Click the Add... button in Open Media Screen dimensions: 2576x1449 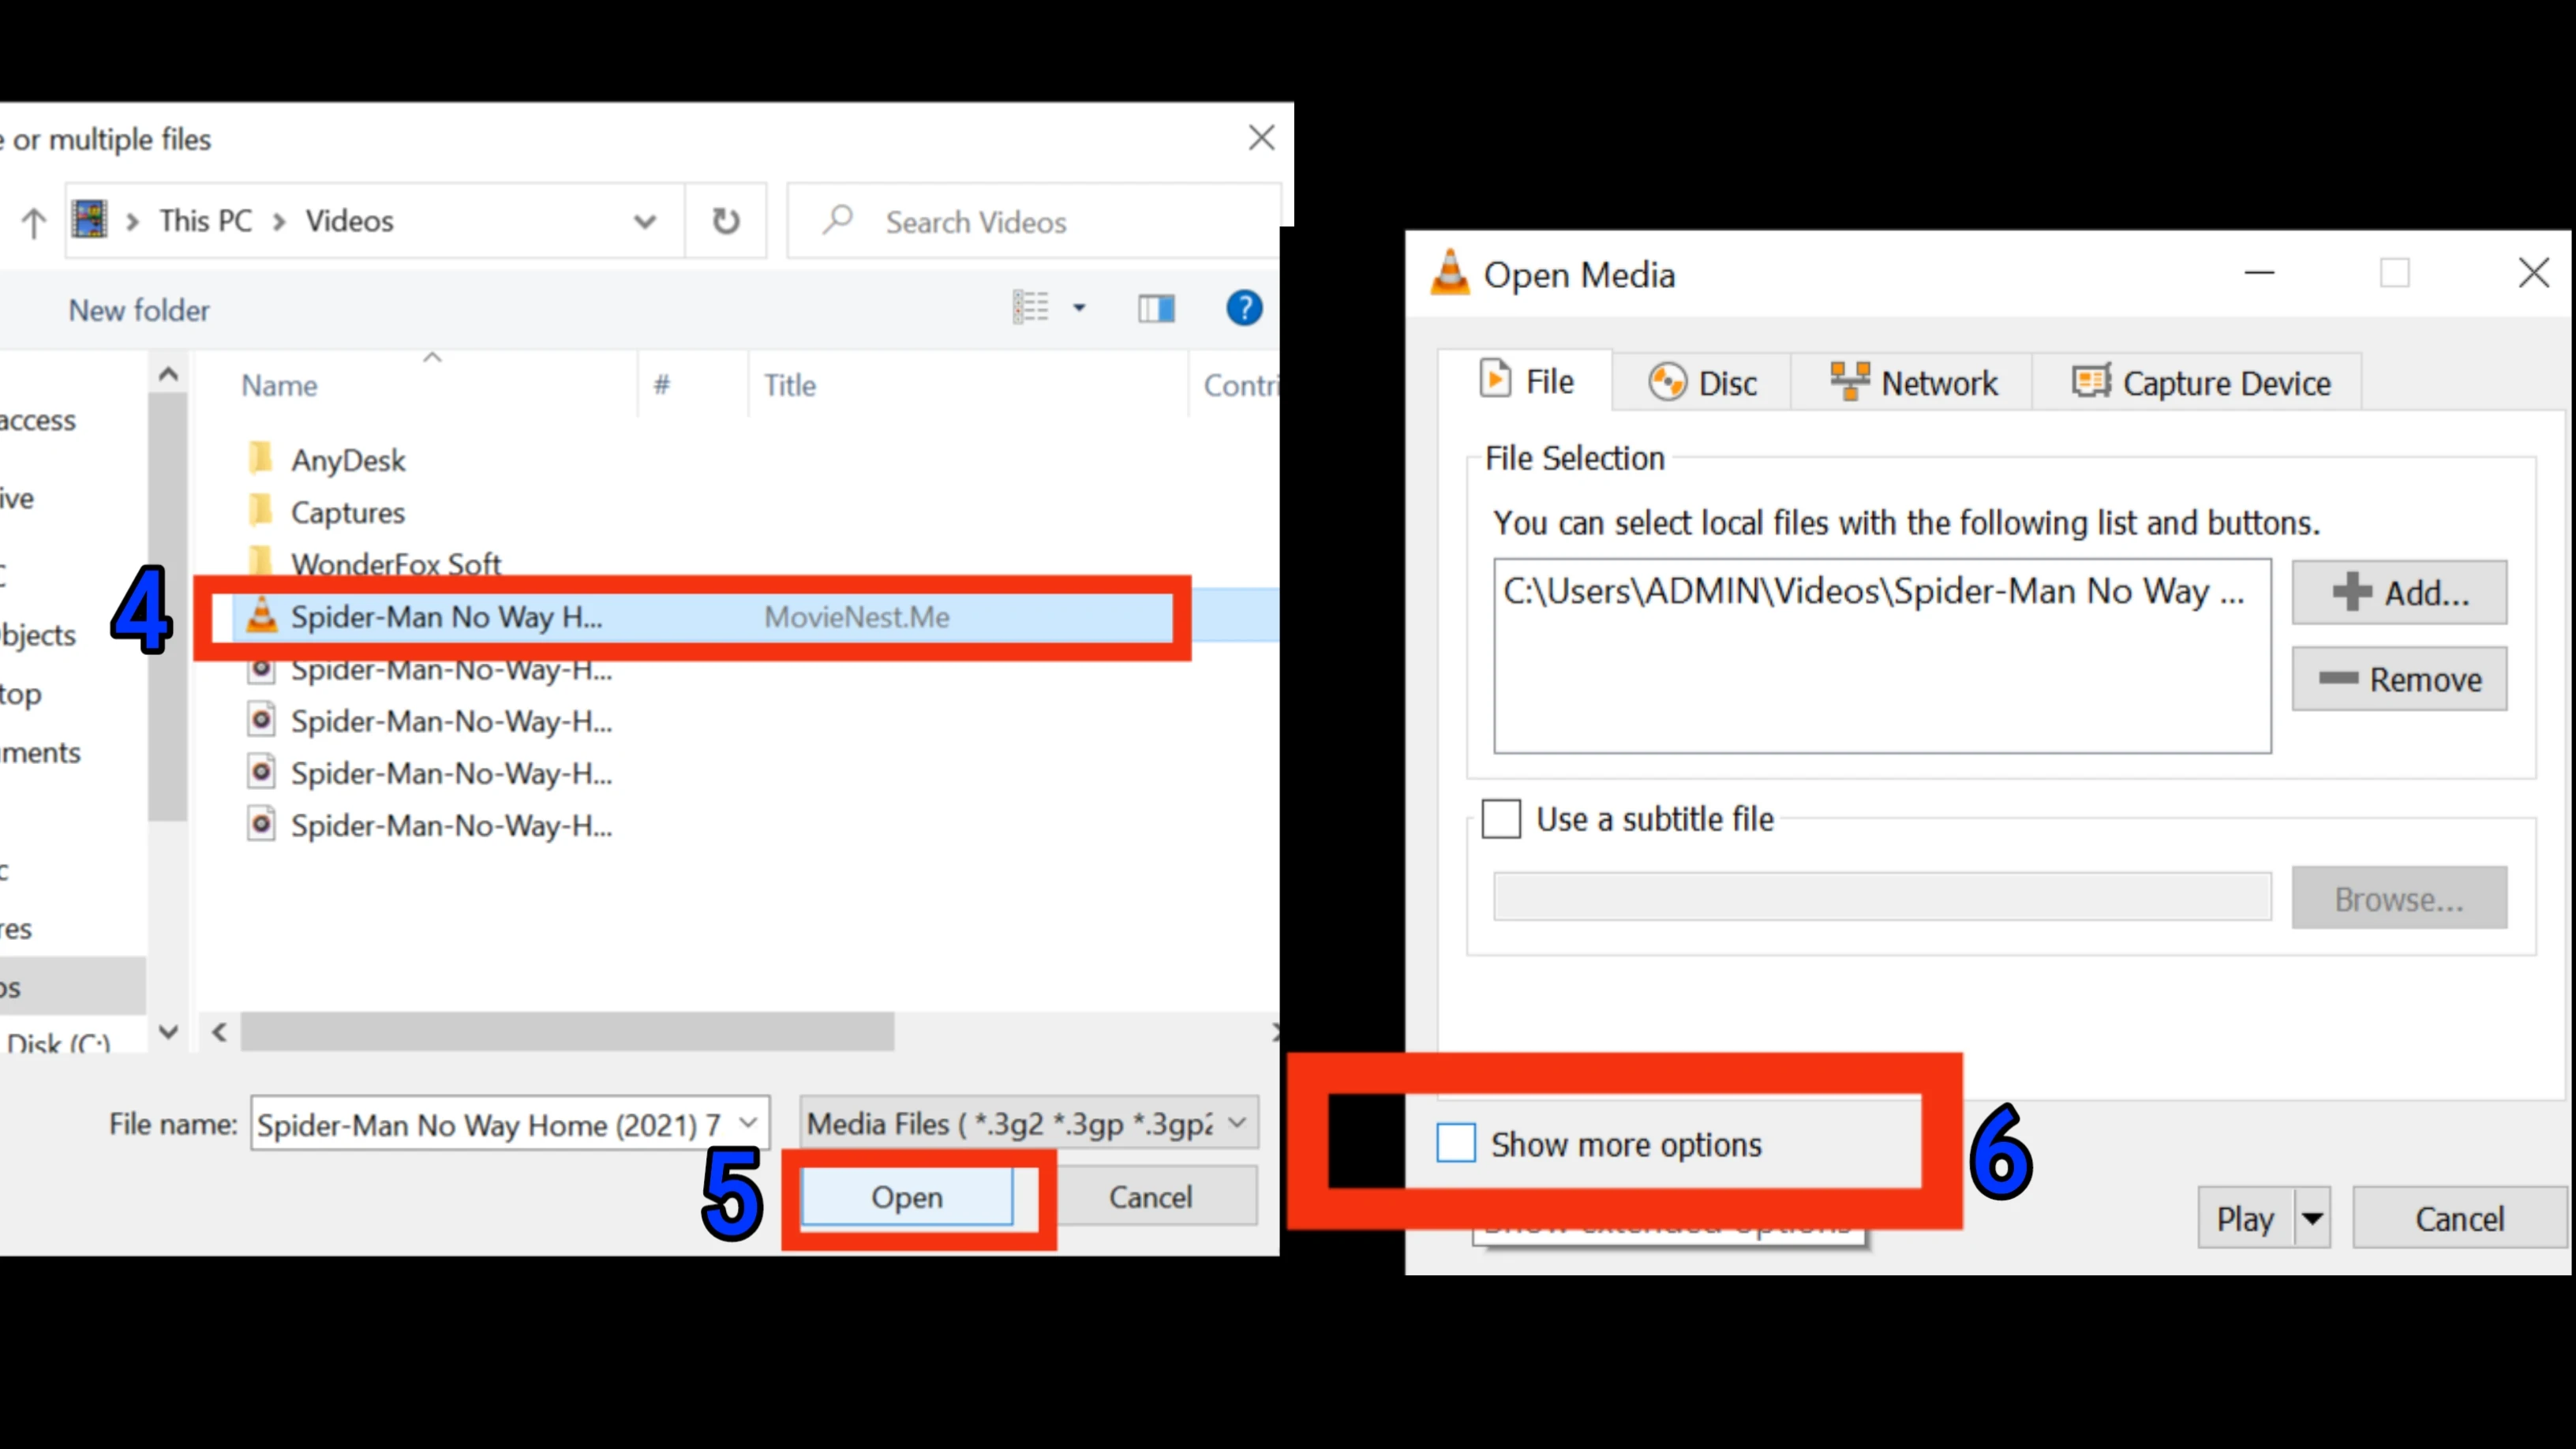(x=2399, y=592)
